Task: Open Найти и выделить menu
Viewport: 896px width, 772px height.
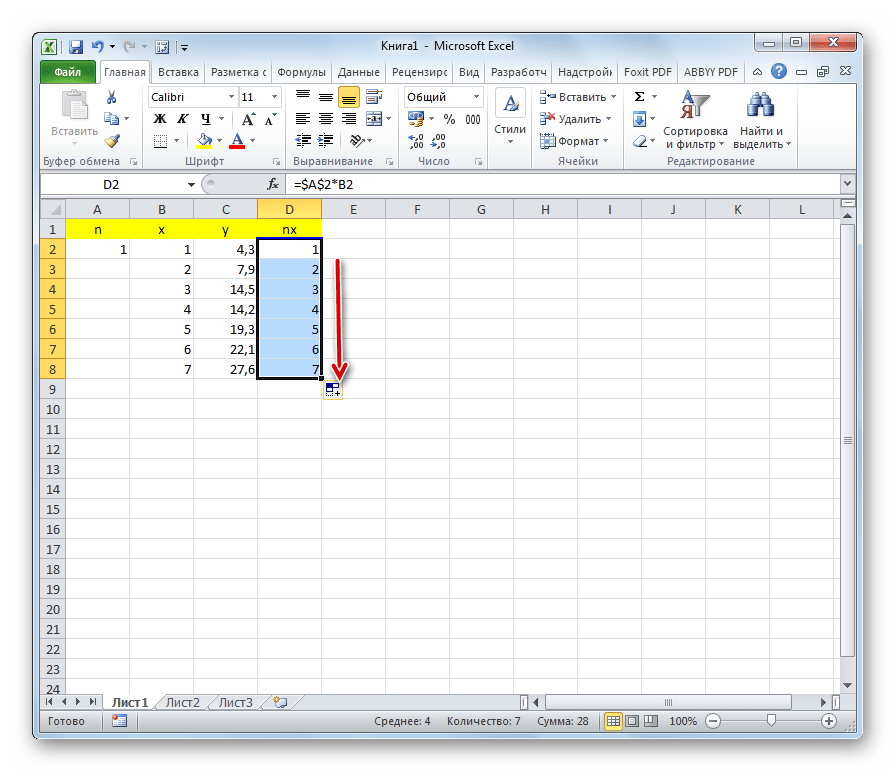Action: click(762, 120)
